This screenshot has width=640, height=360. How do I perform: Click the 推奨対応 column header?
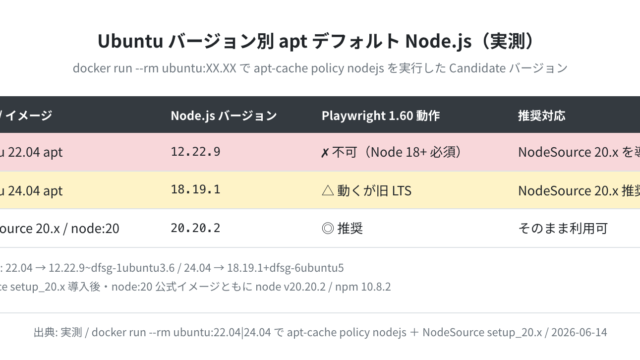tap(542, 116)
